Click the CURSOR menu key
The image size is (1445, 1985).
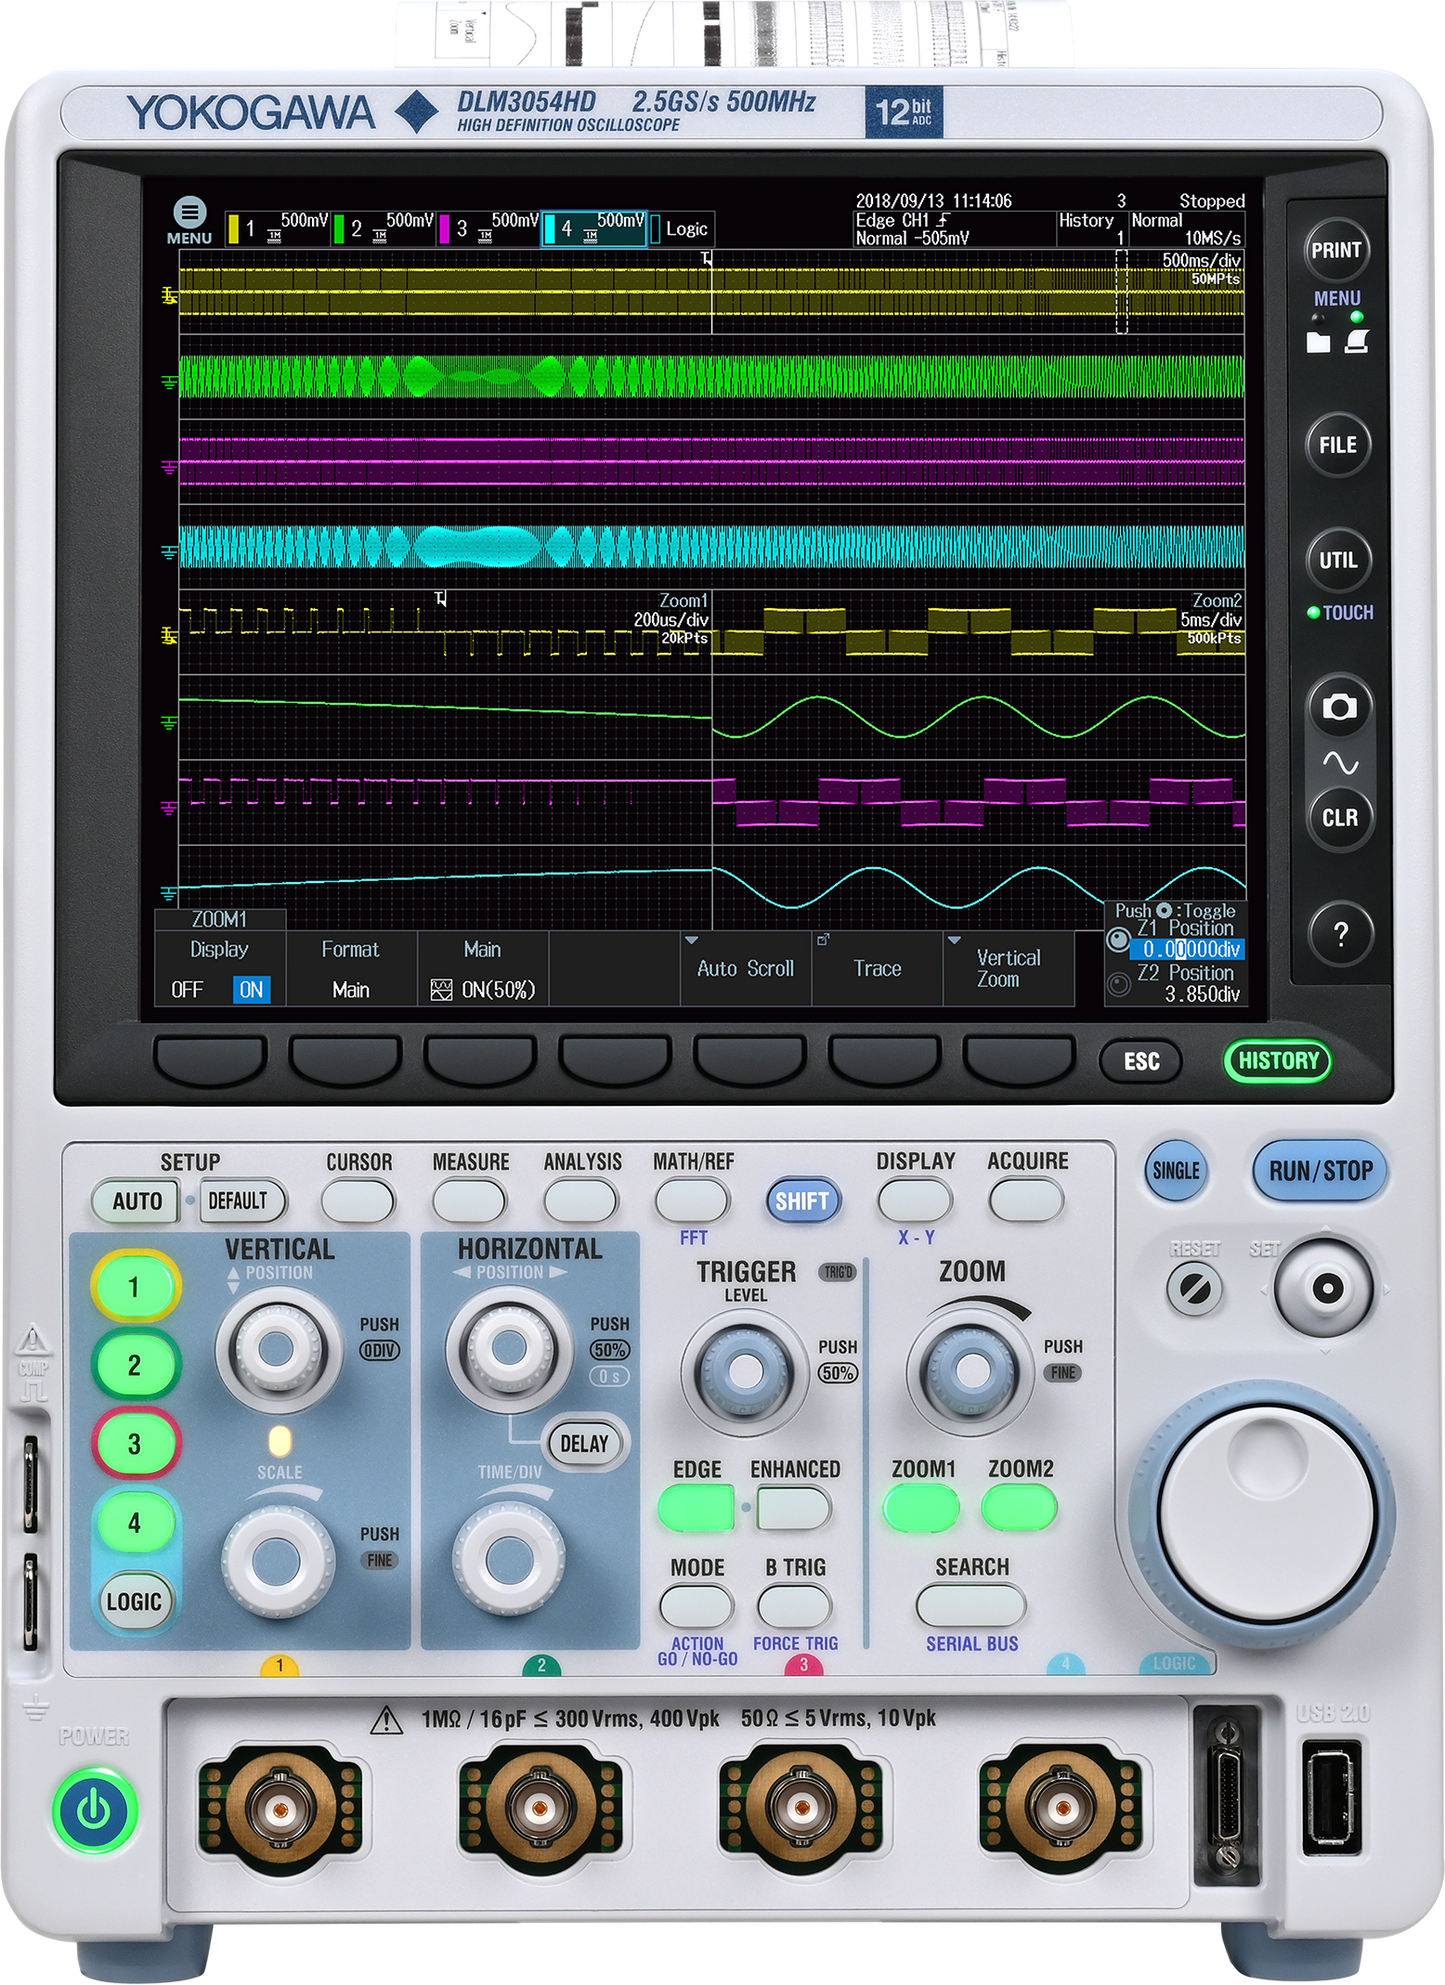point(358,1201)
